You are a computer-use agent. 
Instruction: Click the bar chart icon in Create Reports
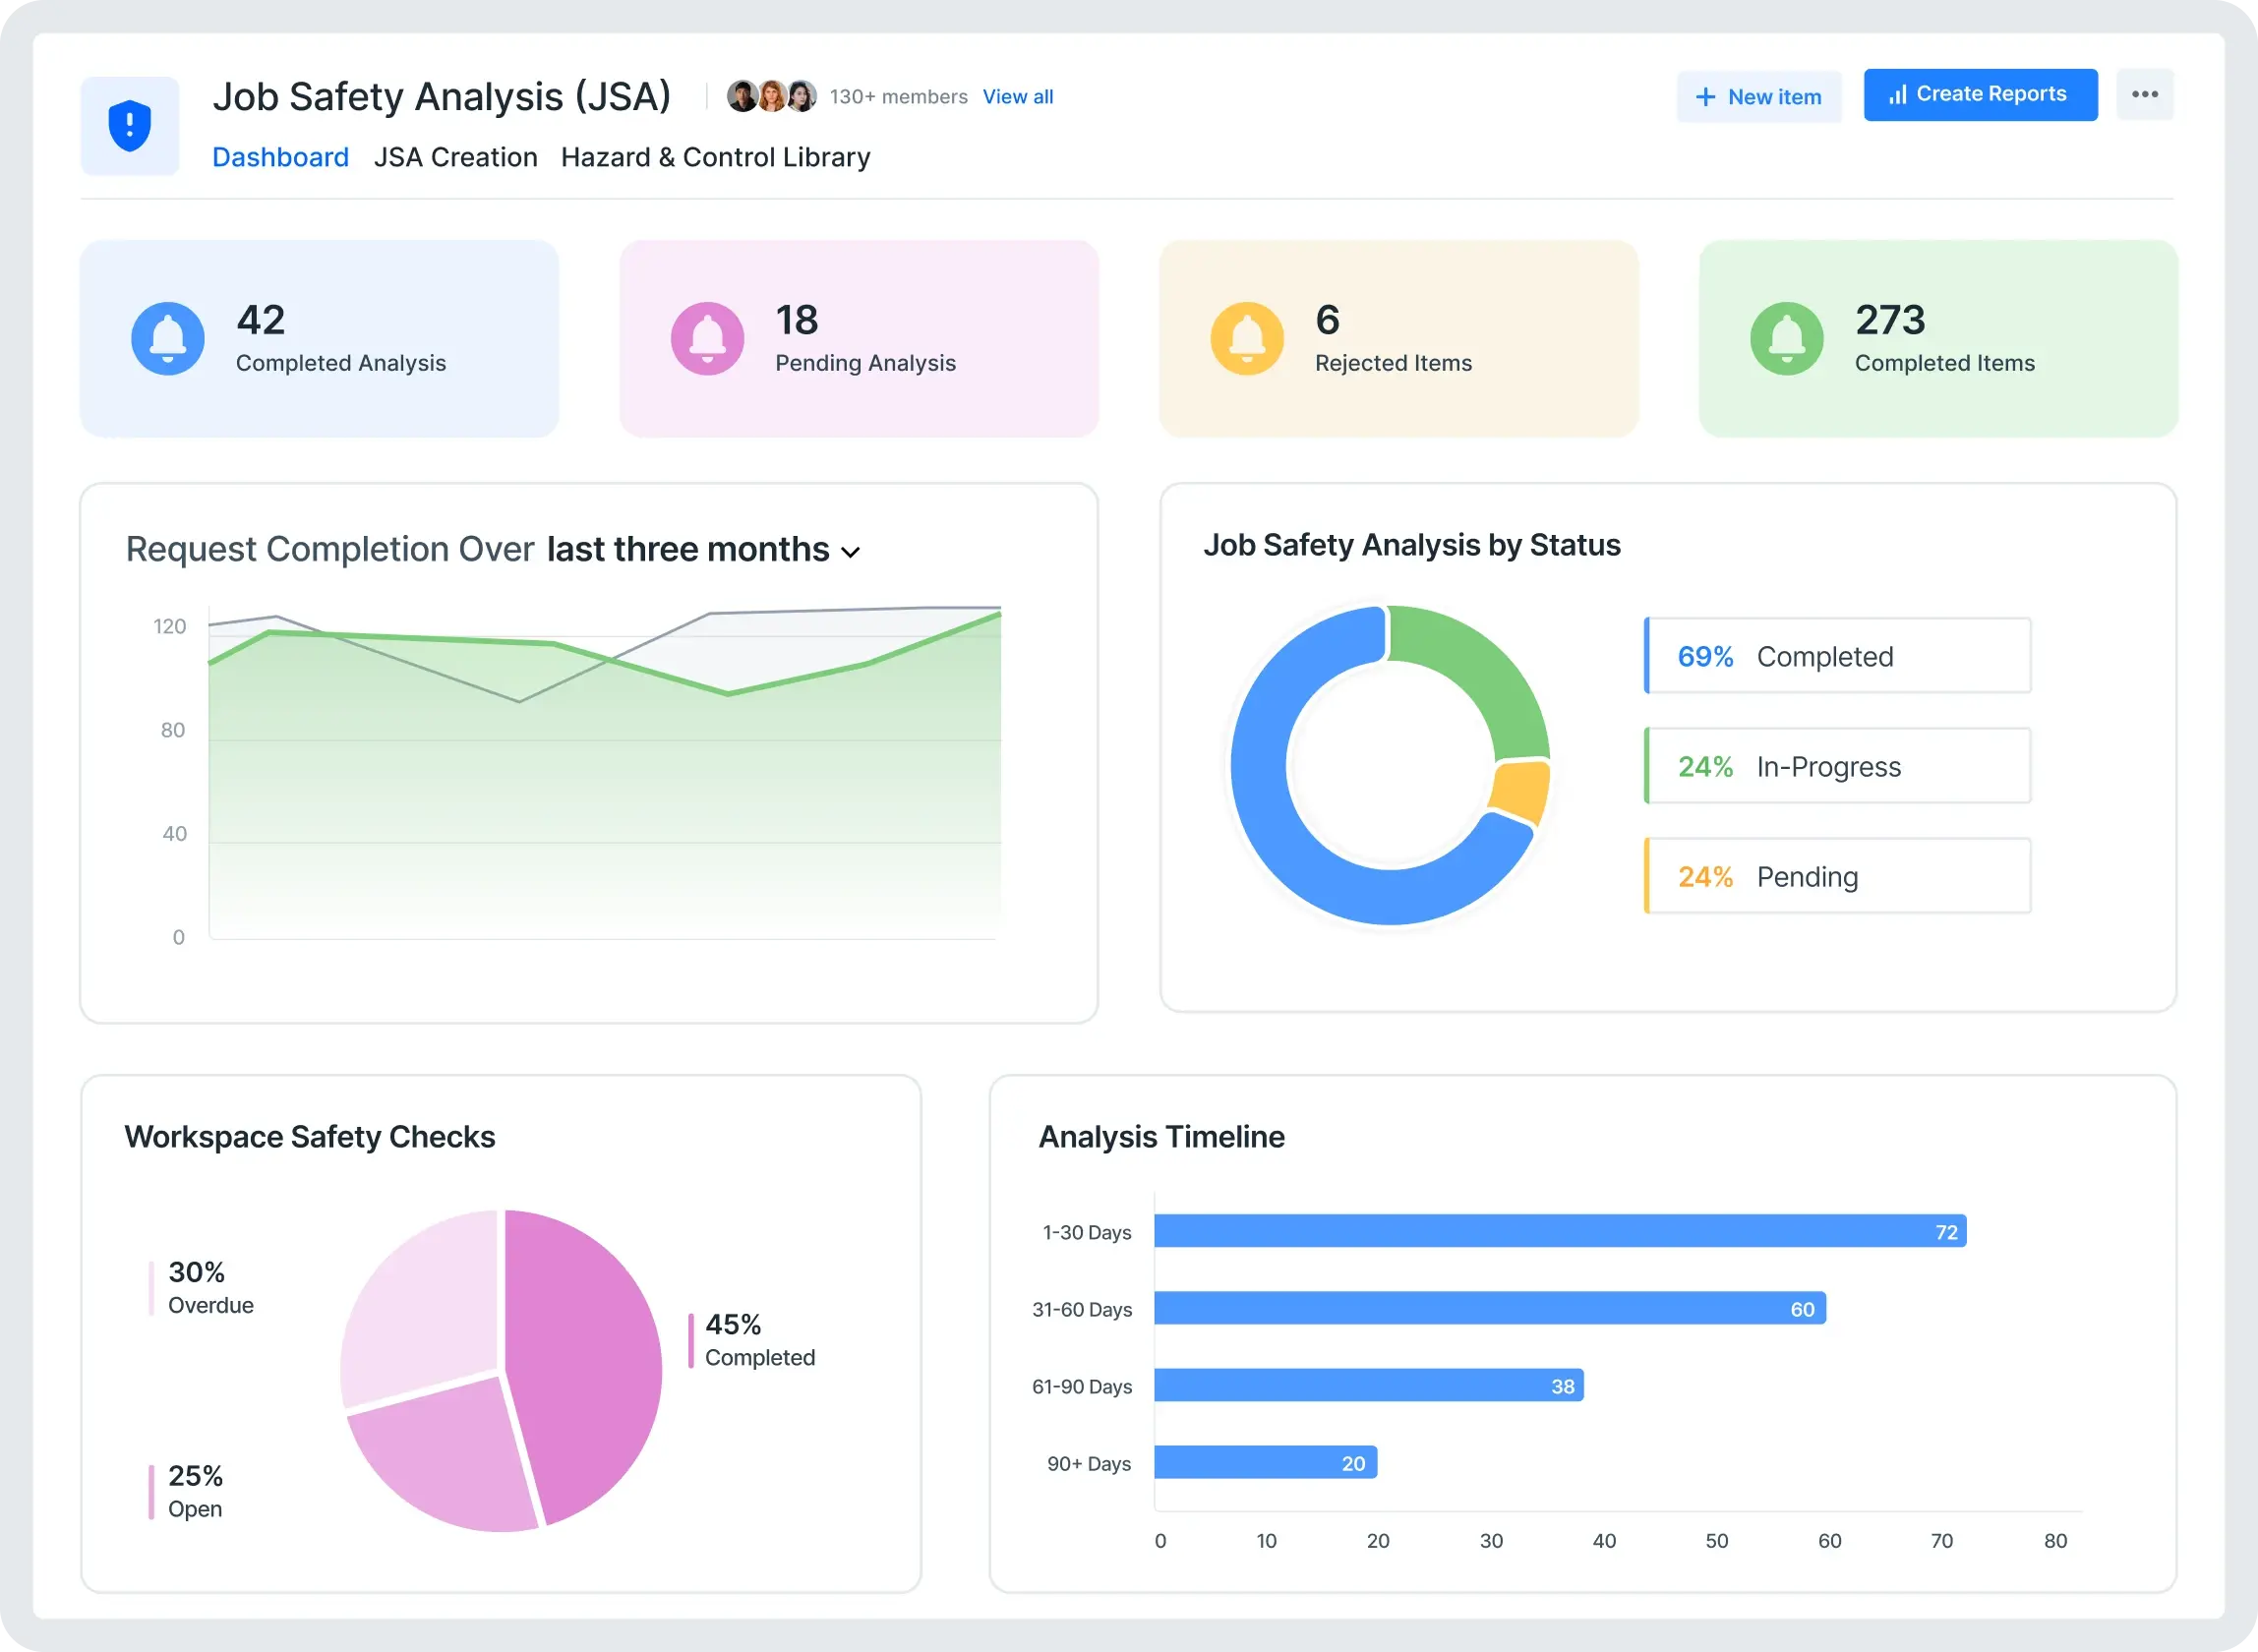(1897, 94)
